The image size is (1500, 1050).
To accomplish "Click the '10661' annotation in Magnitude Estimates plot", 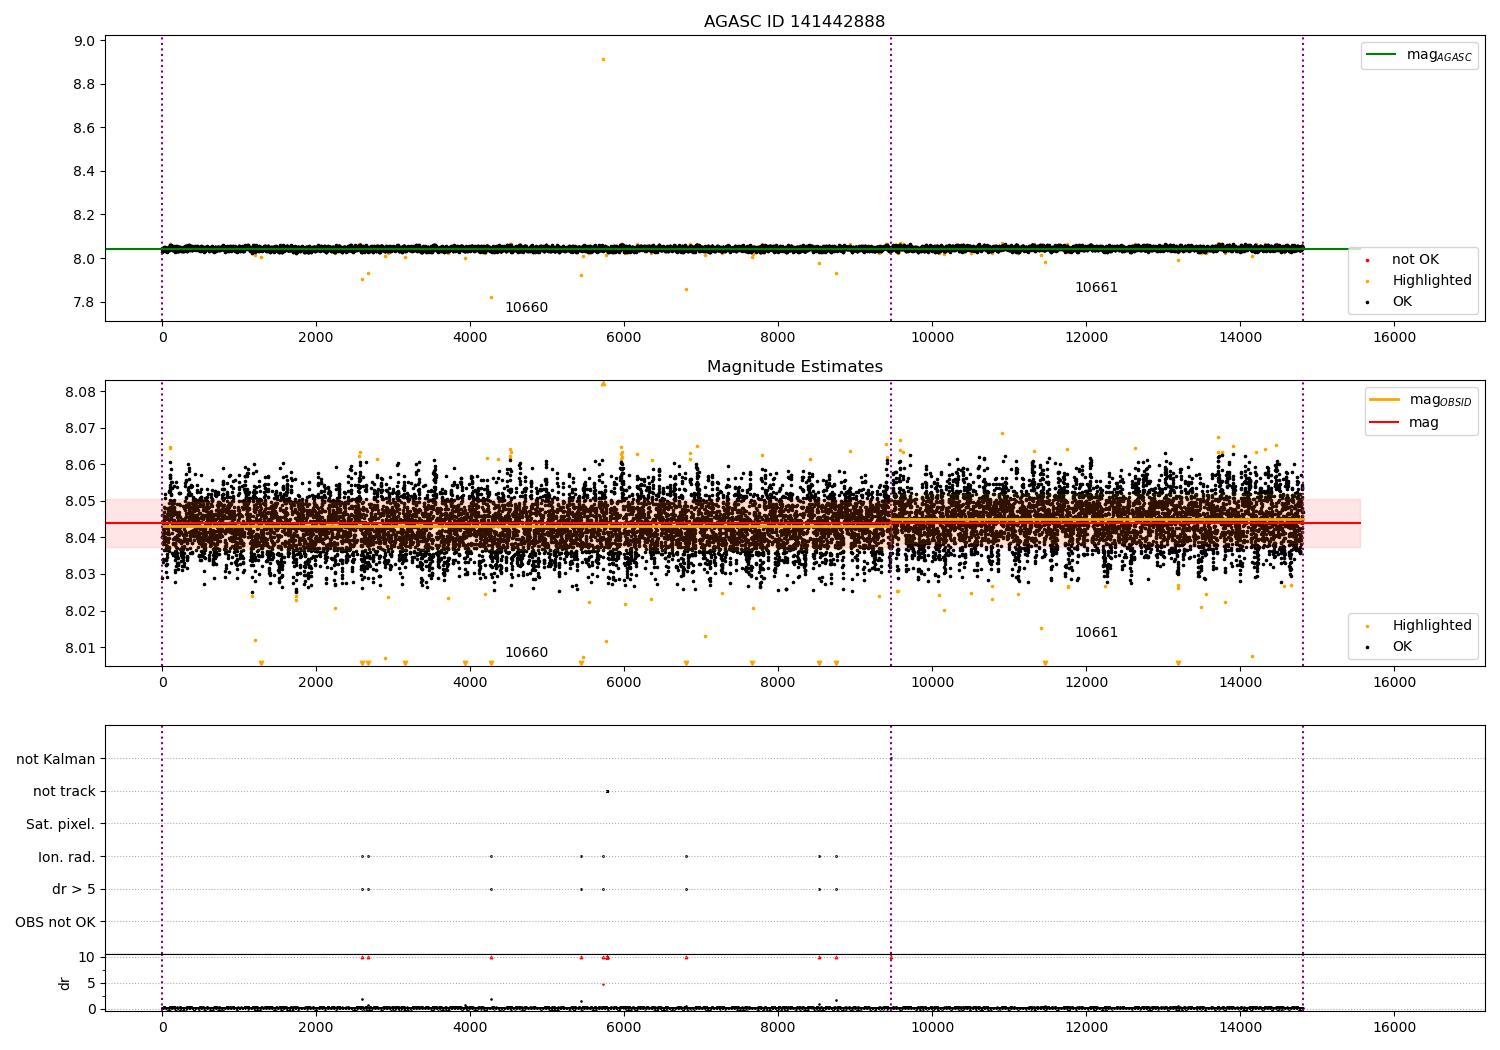I will pos(1096,633).
